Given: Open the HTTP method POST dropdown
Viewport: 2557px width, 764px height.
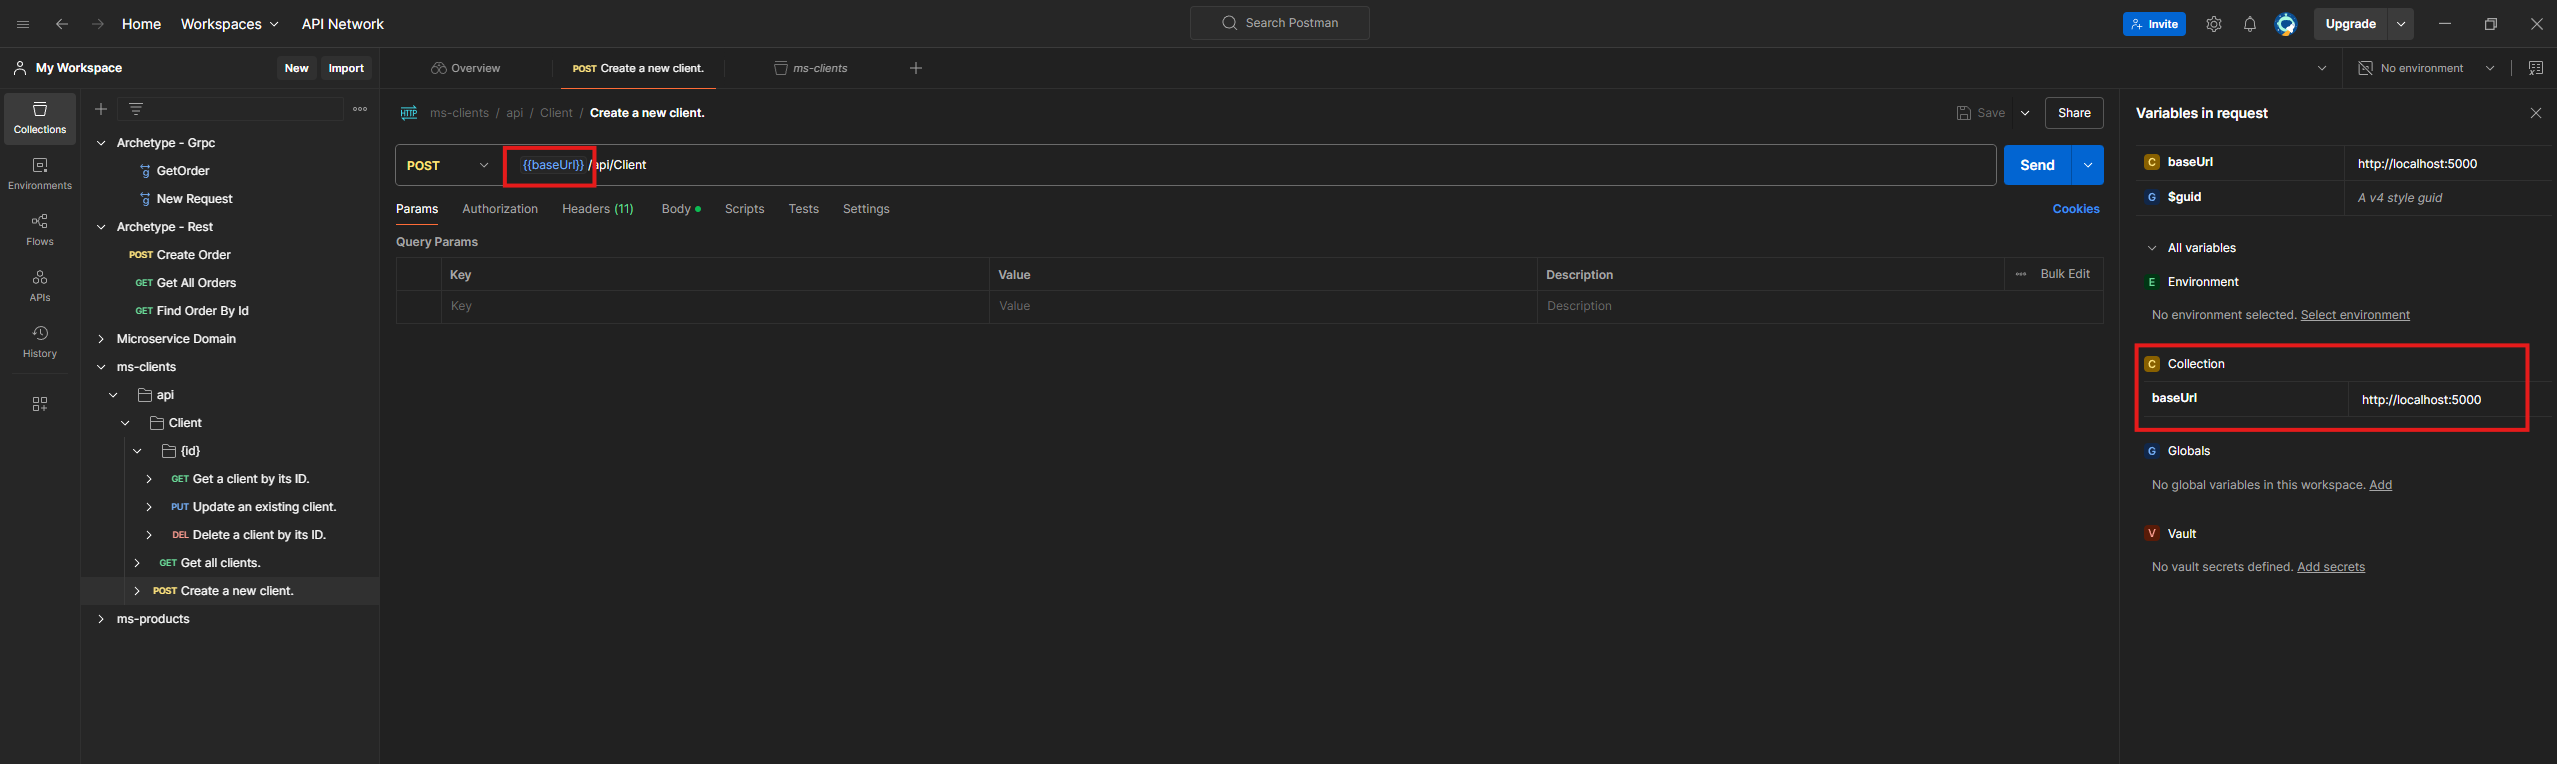Looking at the screenshot, I should coord(449,165).
